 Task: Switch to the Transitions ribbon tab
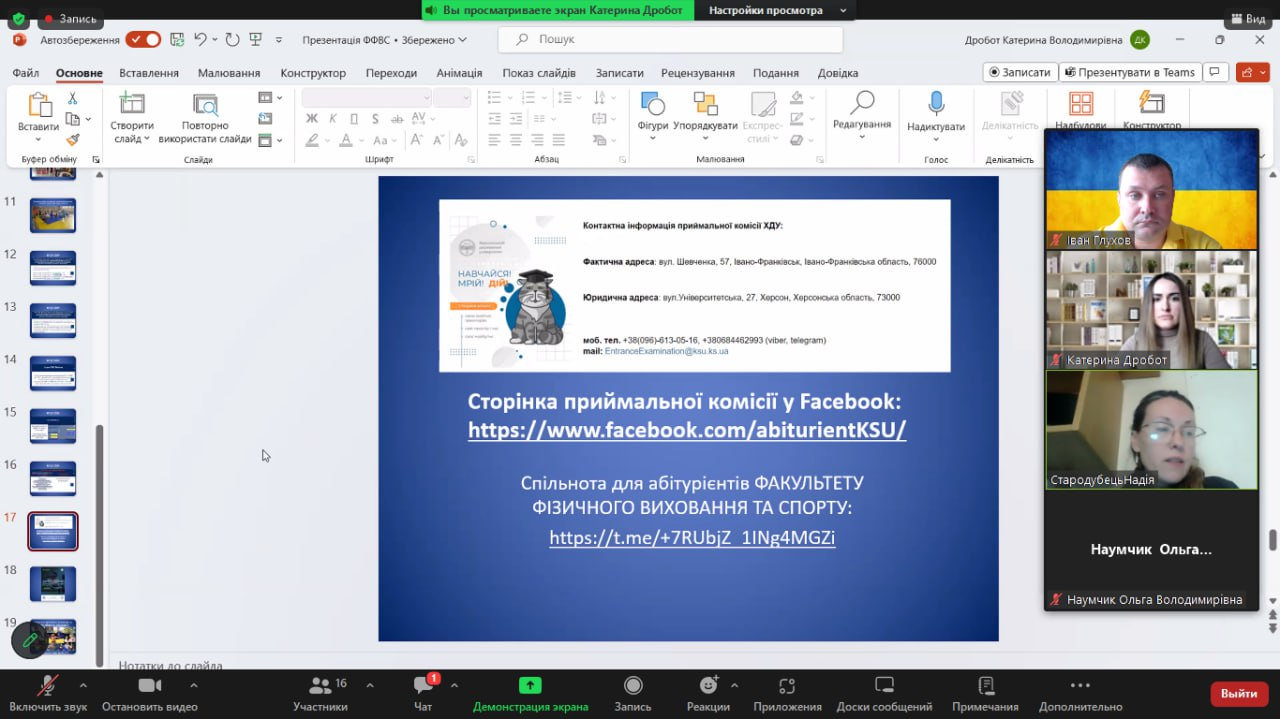click(x=391, y=73)
